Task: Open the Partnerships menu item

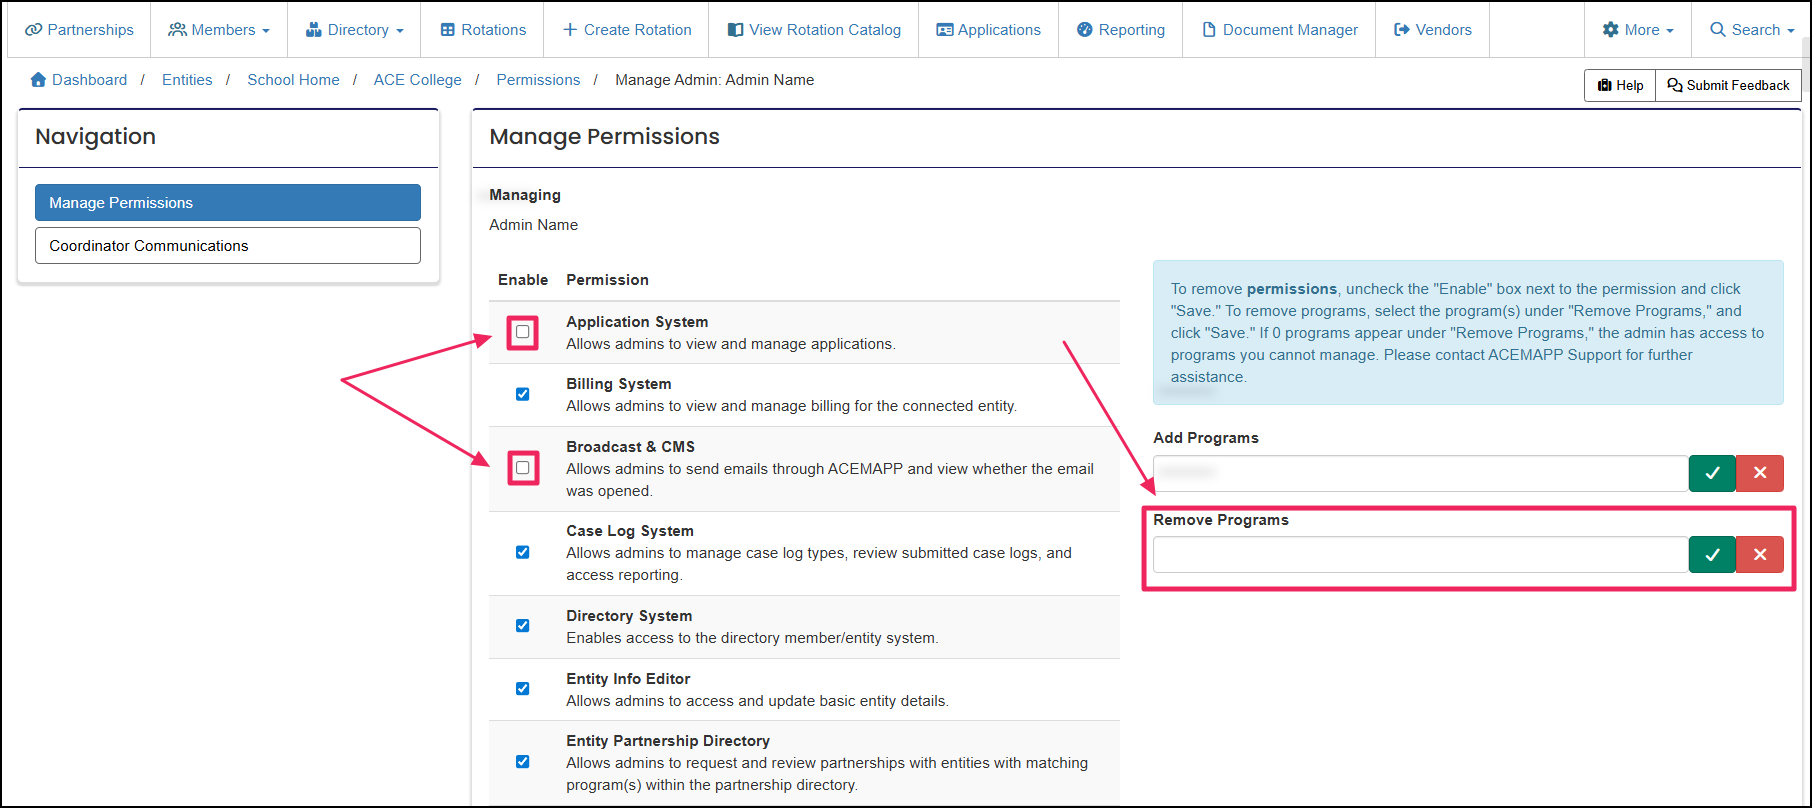Action: (79, 30)
